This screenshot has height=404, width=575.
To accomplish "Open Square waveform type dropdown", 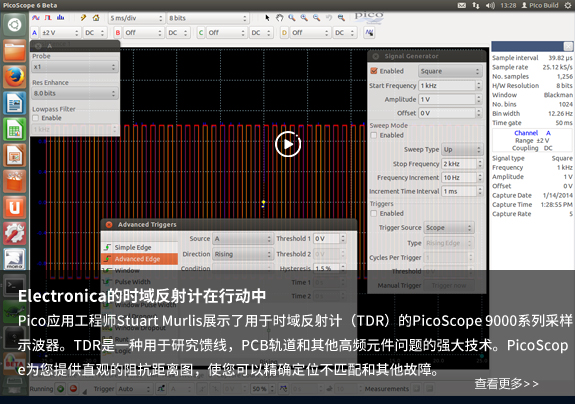I will (x=450, y=71).
